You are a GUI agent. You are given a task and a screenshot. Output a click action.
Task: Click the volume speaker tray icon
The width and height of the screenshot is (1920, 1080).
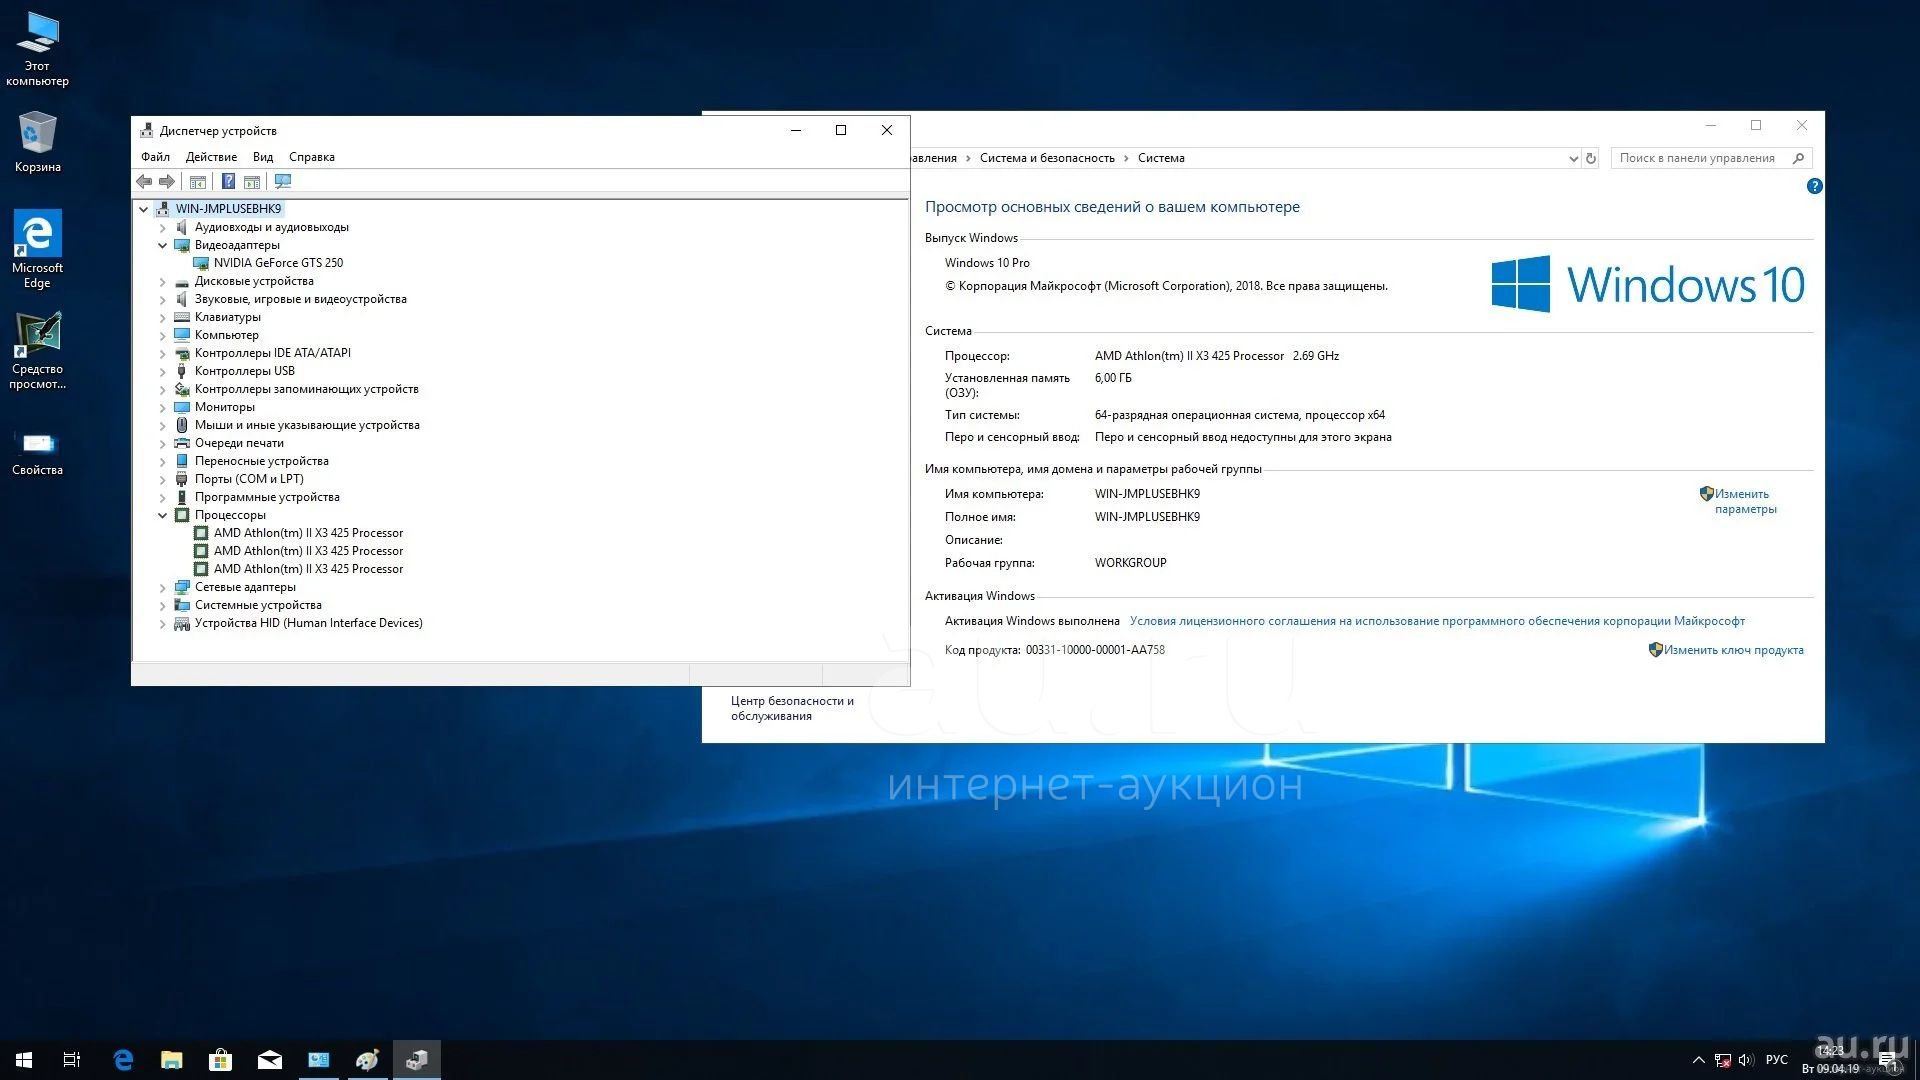(x=1747, y=1060)
